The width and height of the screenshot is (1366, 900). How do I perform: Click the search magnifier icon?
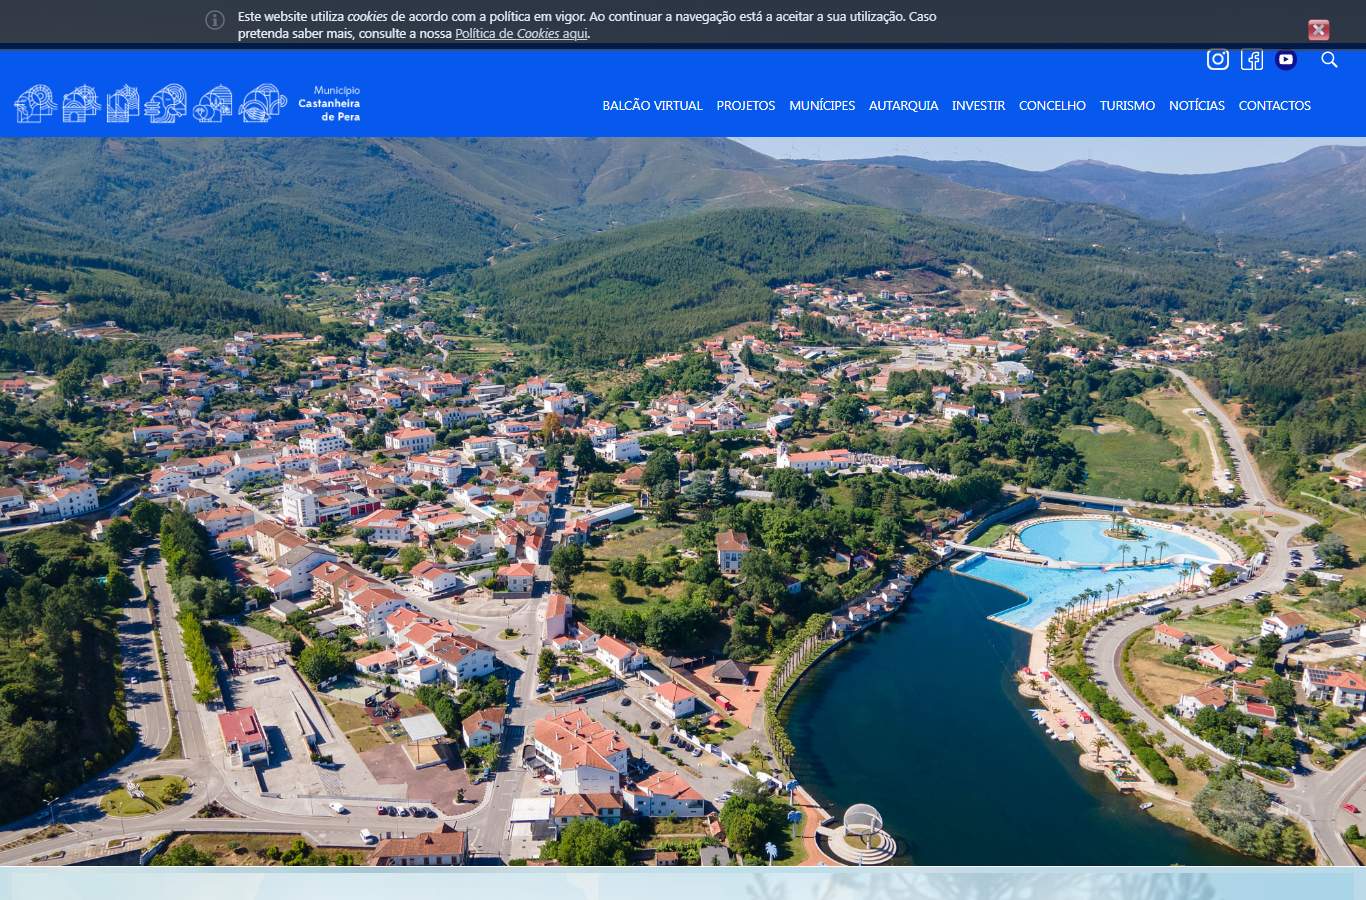(1329, 60)
